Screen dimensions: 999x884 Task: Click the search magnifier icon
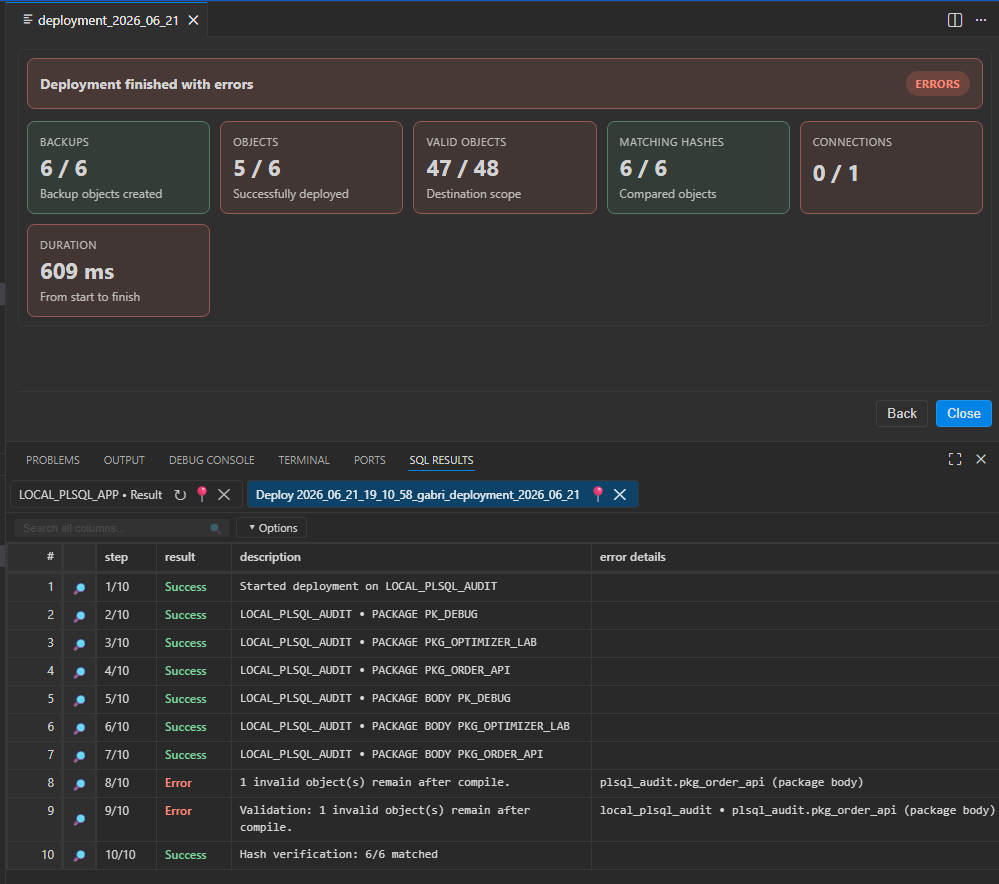215,528
